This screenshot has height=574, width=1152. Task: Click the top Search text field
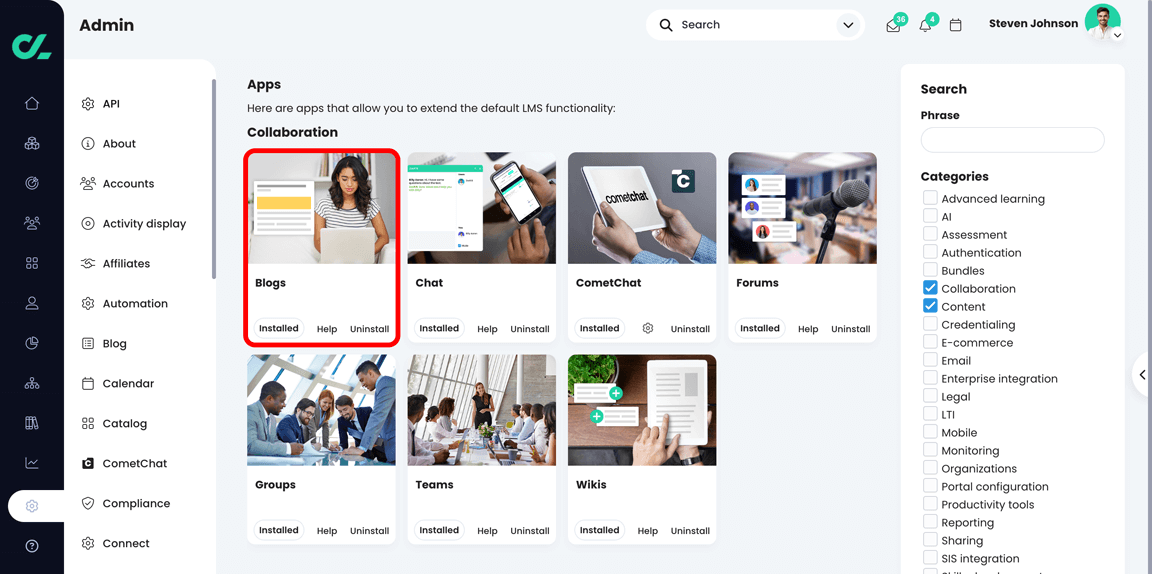(x=755, y=25)
